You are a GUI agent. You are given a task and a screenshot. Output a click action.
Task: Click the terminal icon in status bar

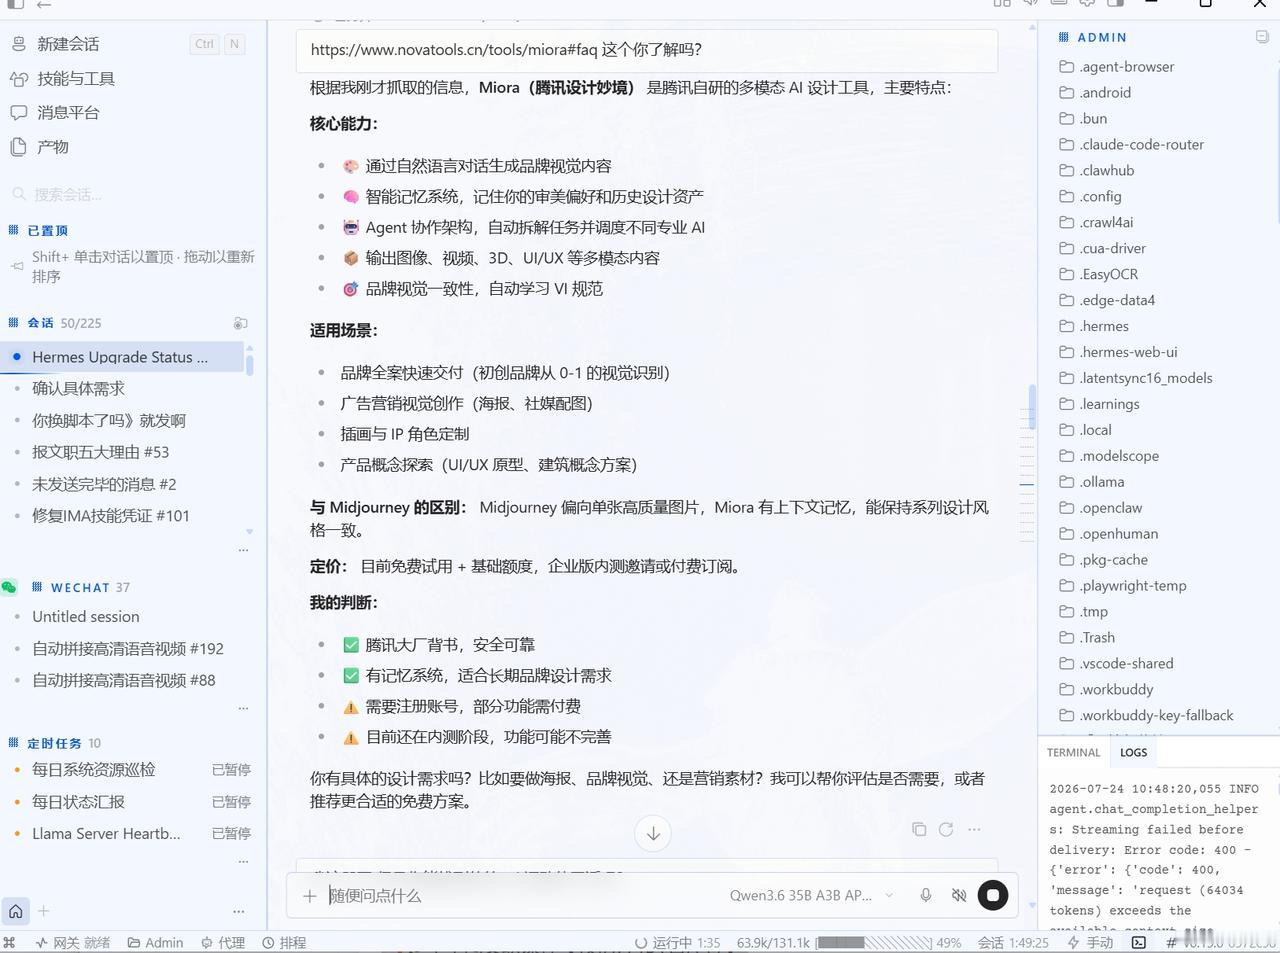pyautogui.click(x=1139, y=942)
